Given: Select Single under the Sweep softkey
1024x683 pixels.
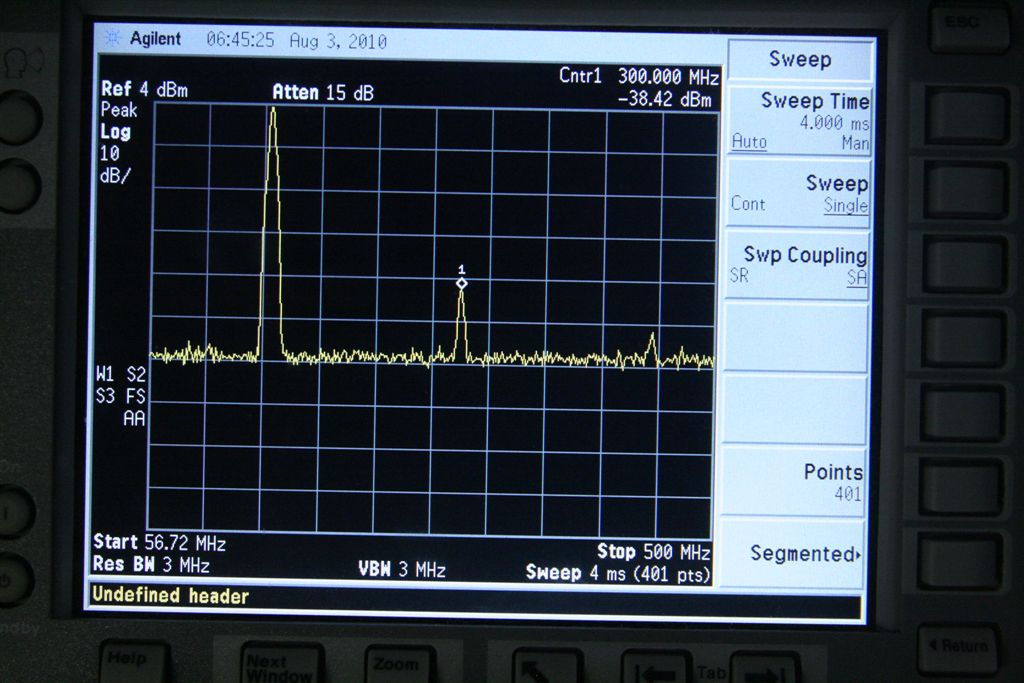Looking at the screenshot, I should pyautogui.click(x=845, y=205).
